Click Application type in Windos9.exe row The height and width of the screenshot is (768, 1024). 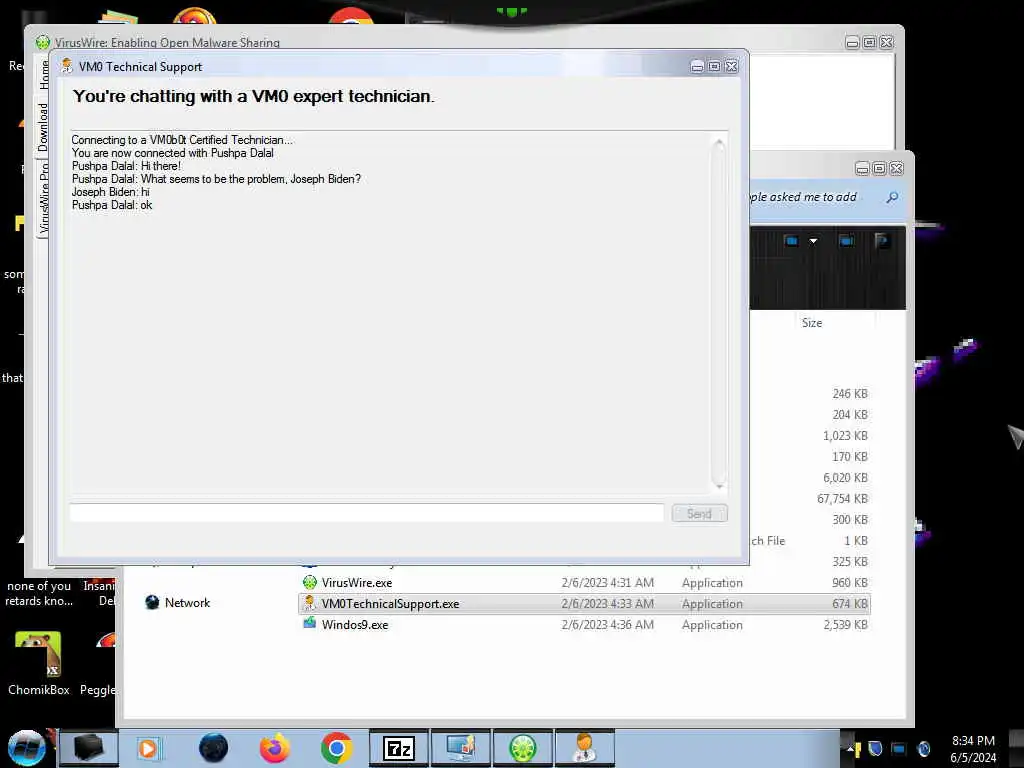click(712, 624)
